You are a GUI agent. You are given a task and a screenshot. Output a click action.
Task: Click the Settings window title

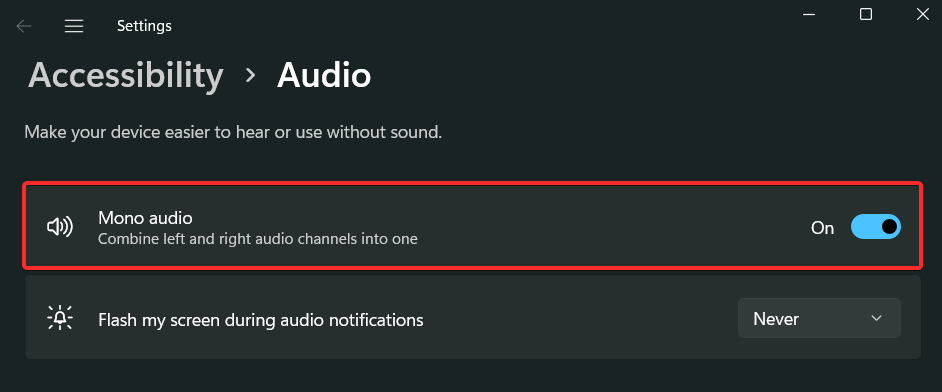[144, 26]
